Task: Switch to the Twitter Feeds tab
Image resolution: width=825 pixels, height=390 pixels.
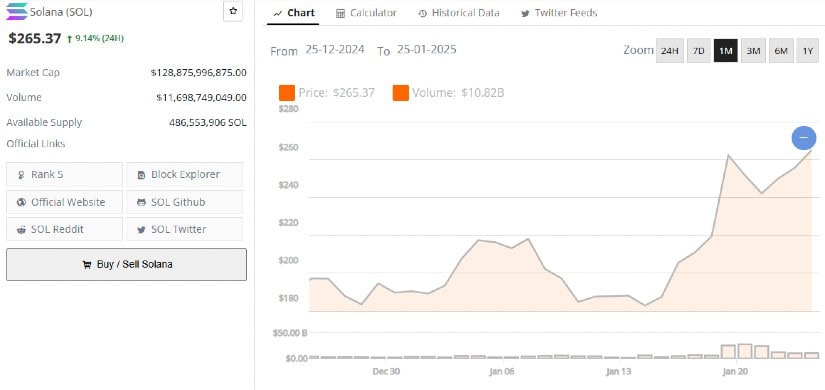Action: pyautogui.click(x=559, y=13)
